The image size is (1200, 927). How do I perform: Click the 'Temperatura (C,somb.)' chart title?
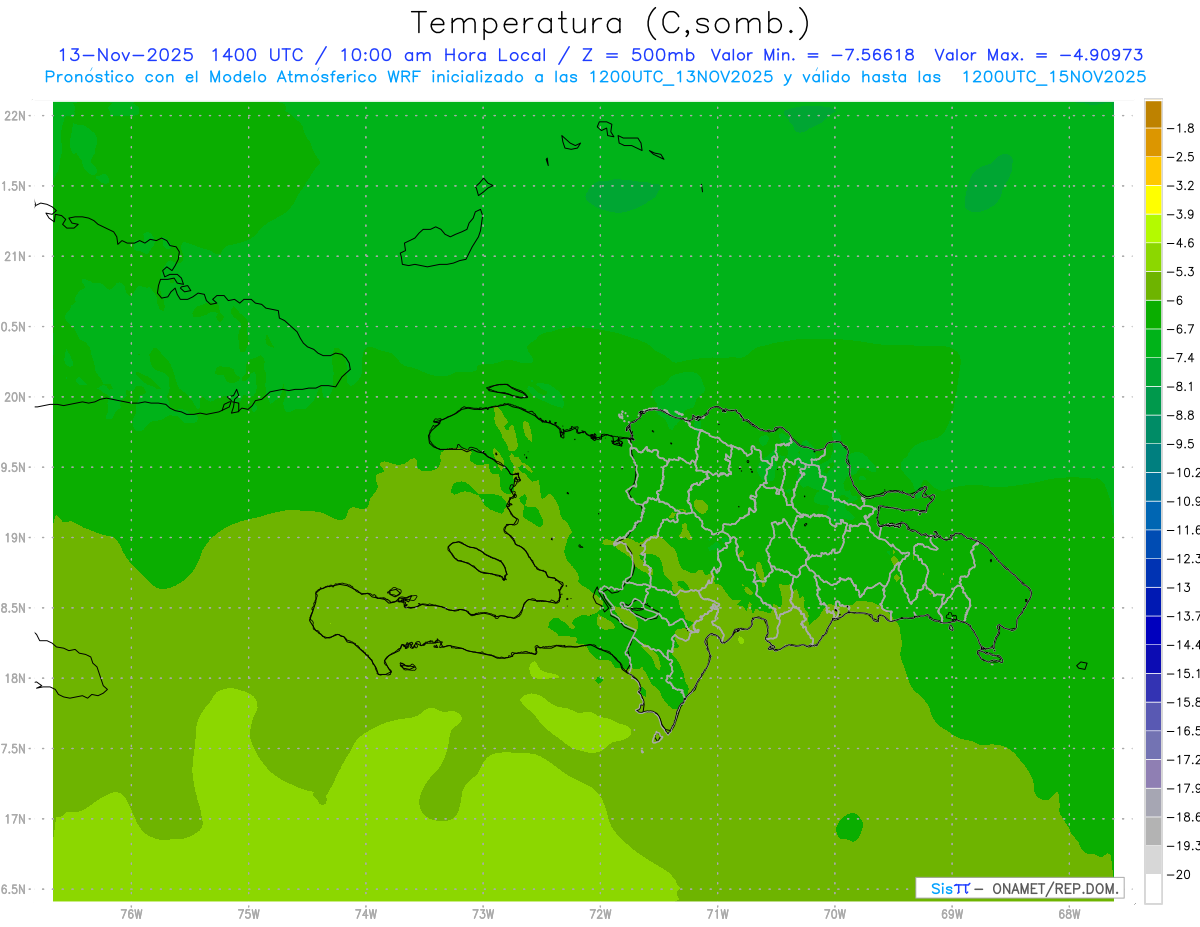tap(610, 23)
